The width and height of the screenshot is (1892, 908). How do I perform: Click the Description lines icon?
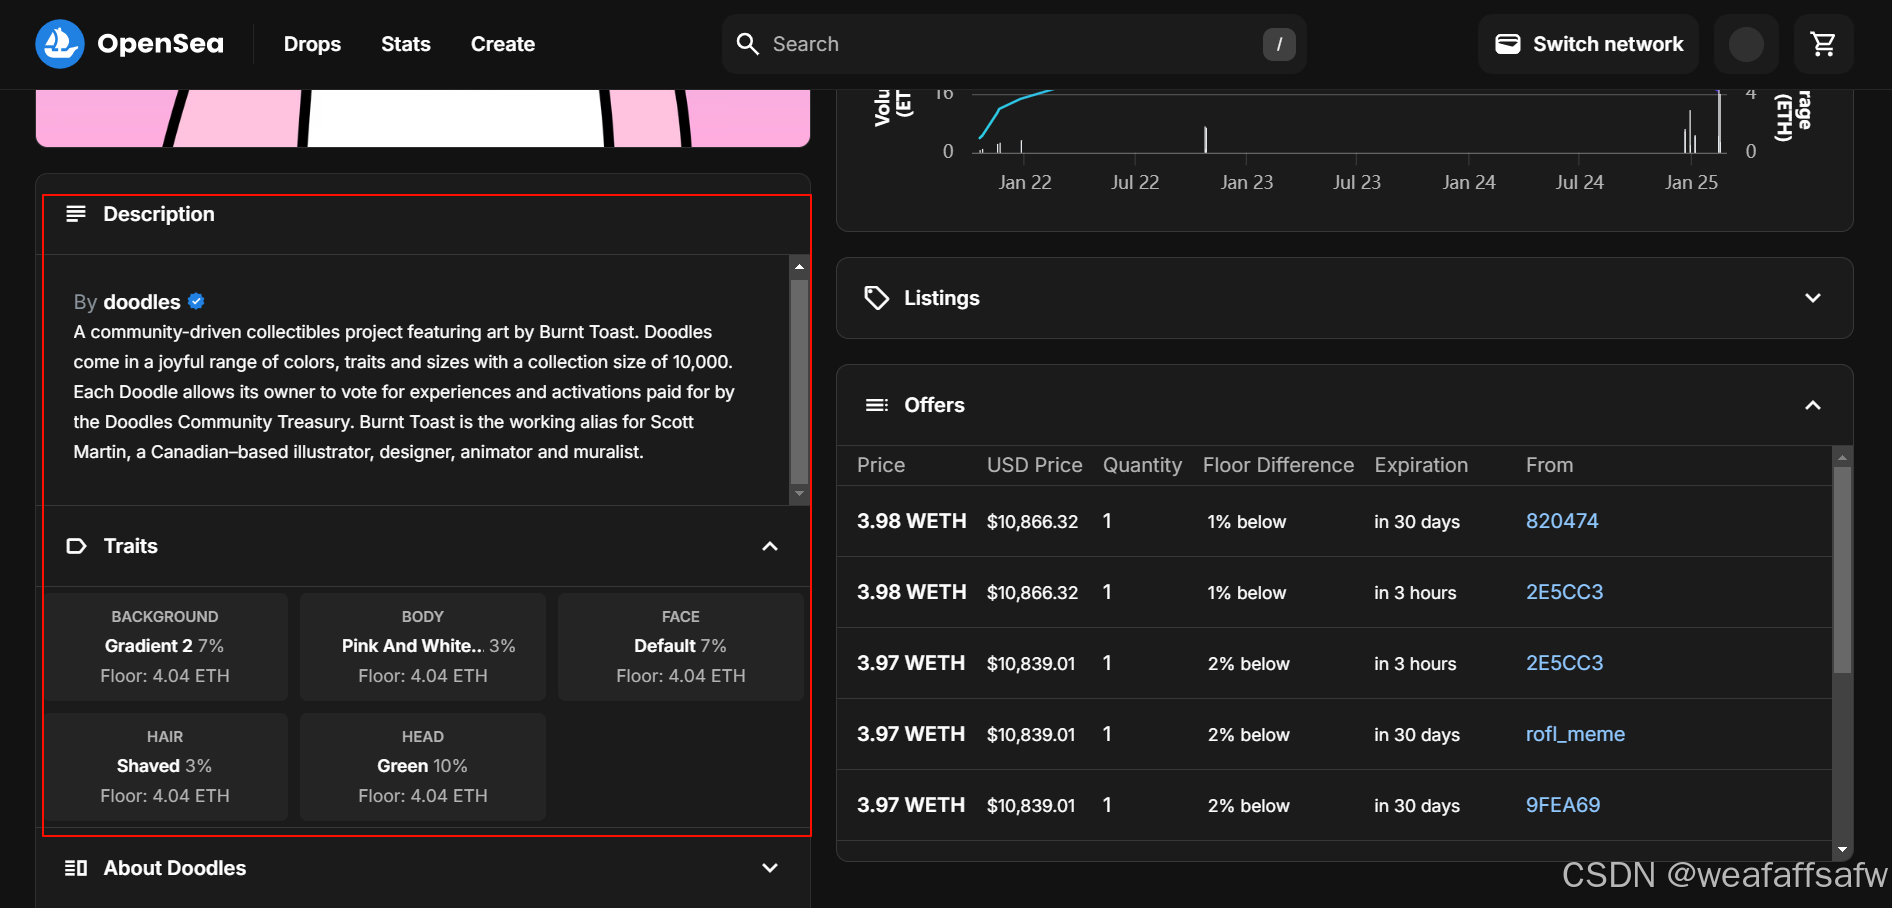[76, 214]
